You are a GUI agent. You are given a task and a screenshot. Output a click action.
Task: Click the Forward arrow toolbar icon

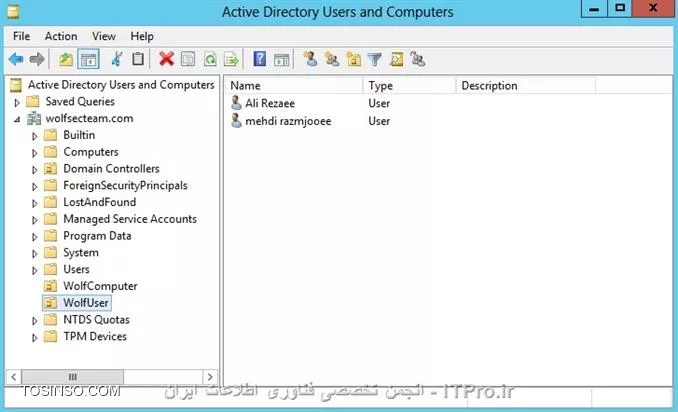(37, 59)
